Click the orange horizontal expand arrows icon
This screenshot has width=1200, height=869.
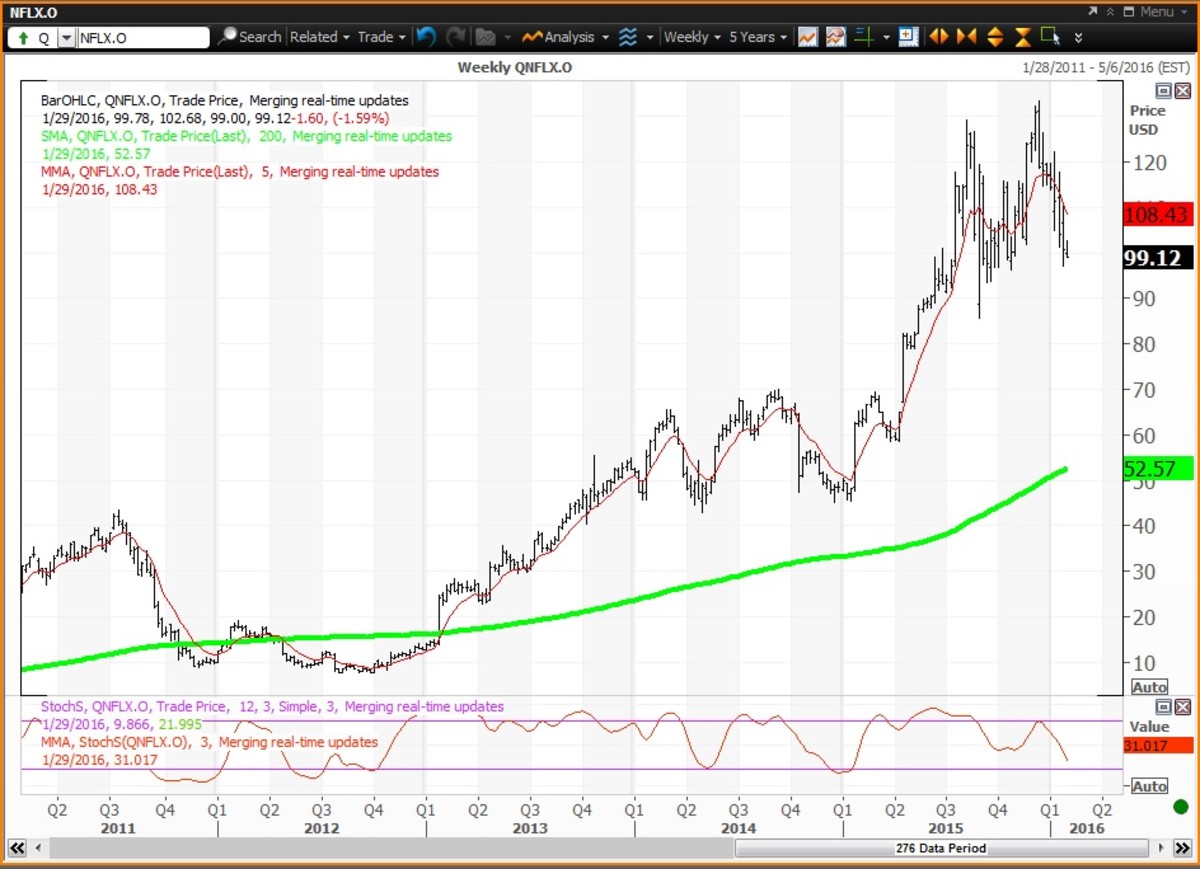(x=938, y=37)
